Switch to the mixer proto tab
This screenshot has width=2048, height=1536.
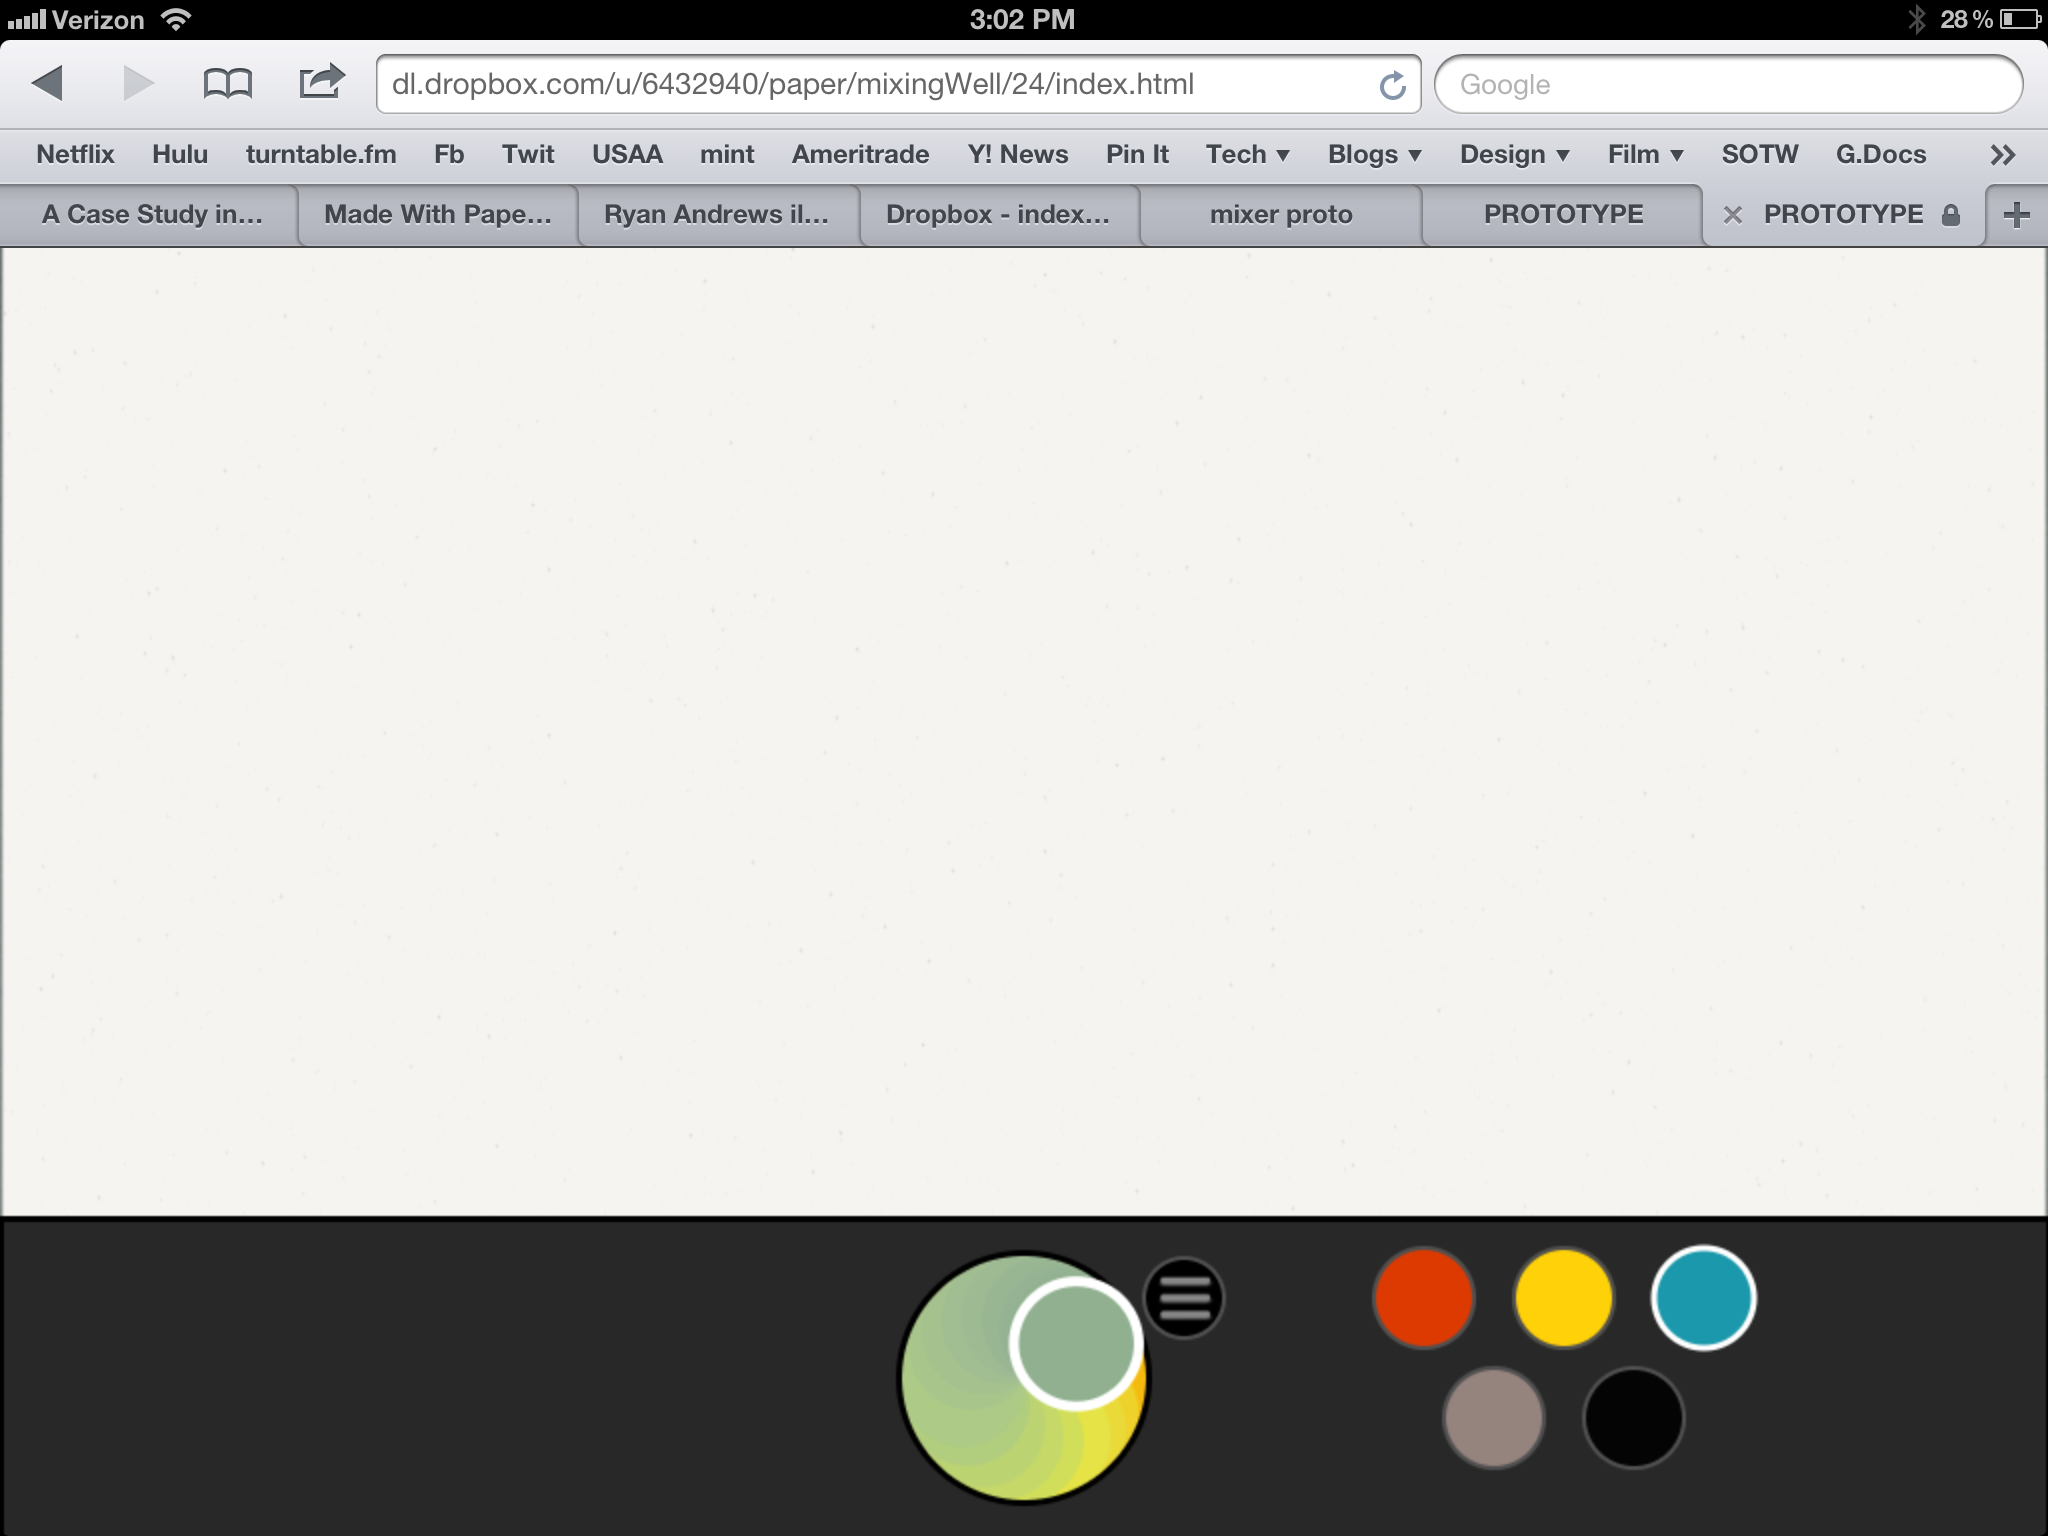[1281, 214]
